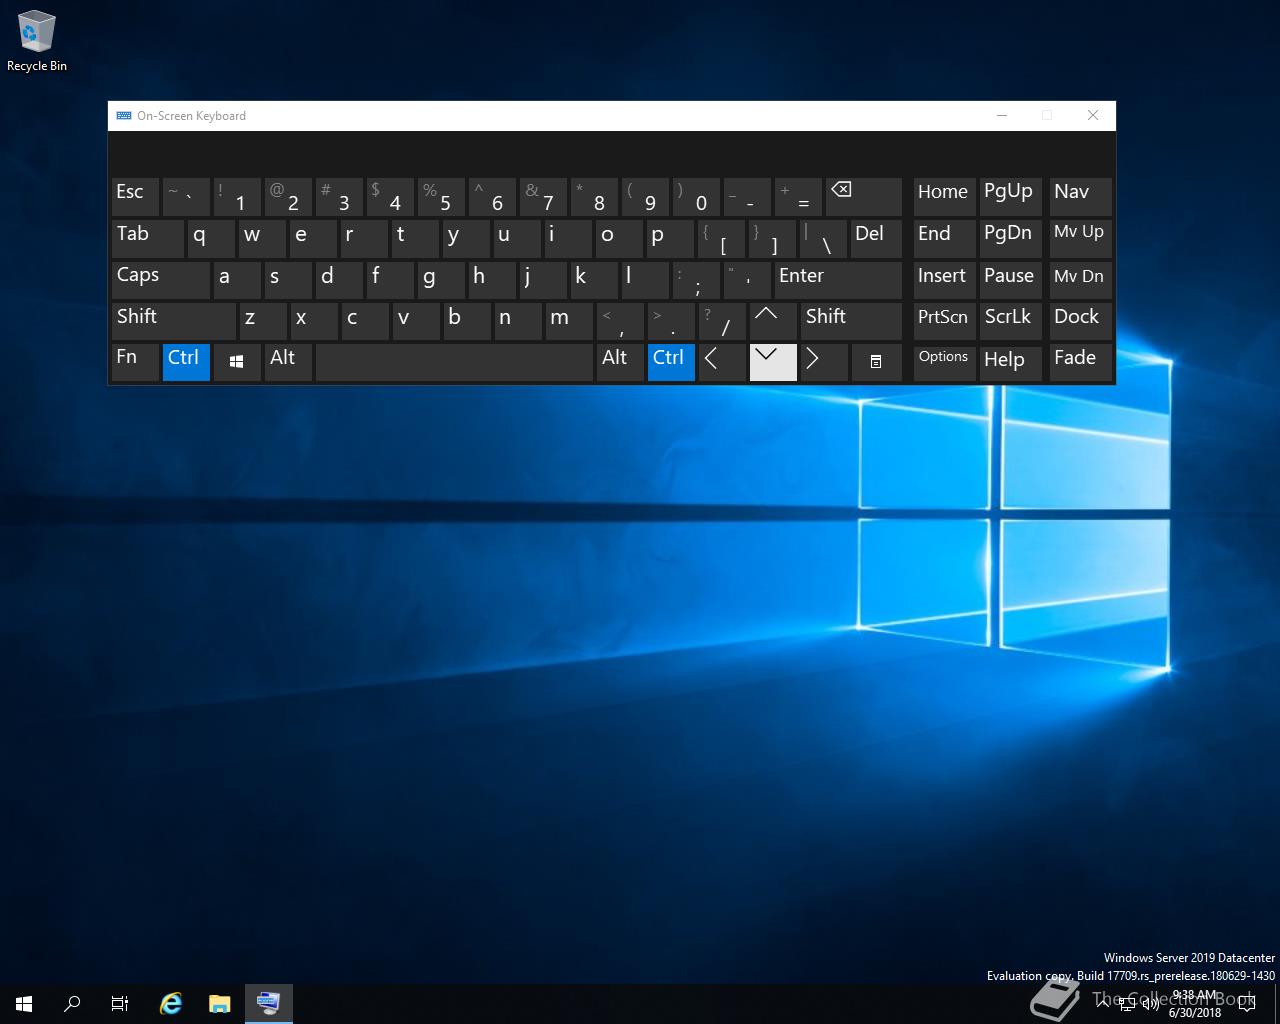Hit the Esc key
The image size is (1280, 1024).
[135, 197]
